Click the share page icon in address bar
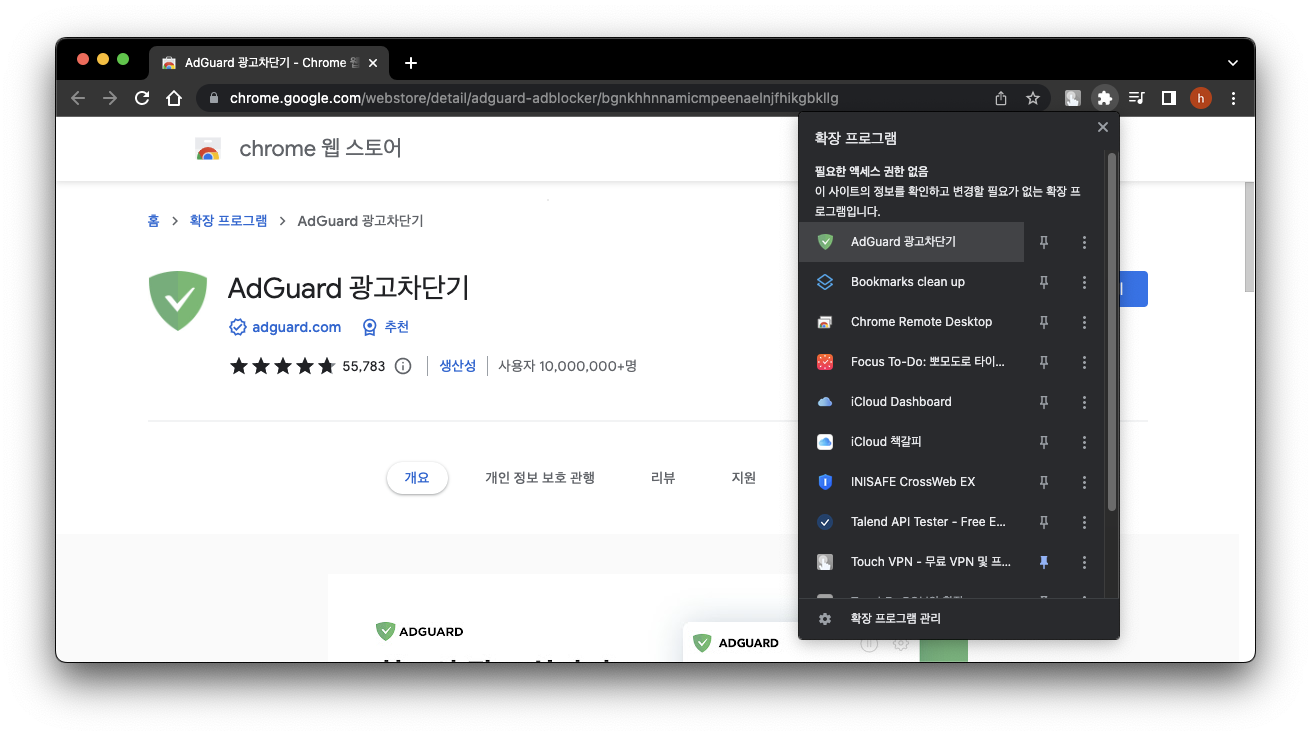 point(1001,98)
